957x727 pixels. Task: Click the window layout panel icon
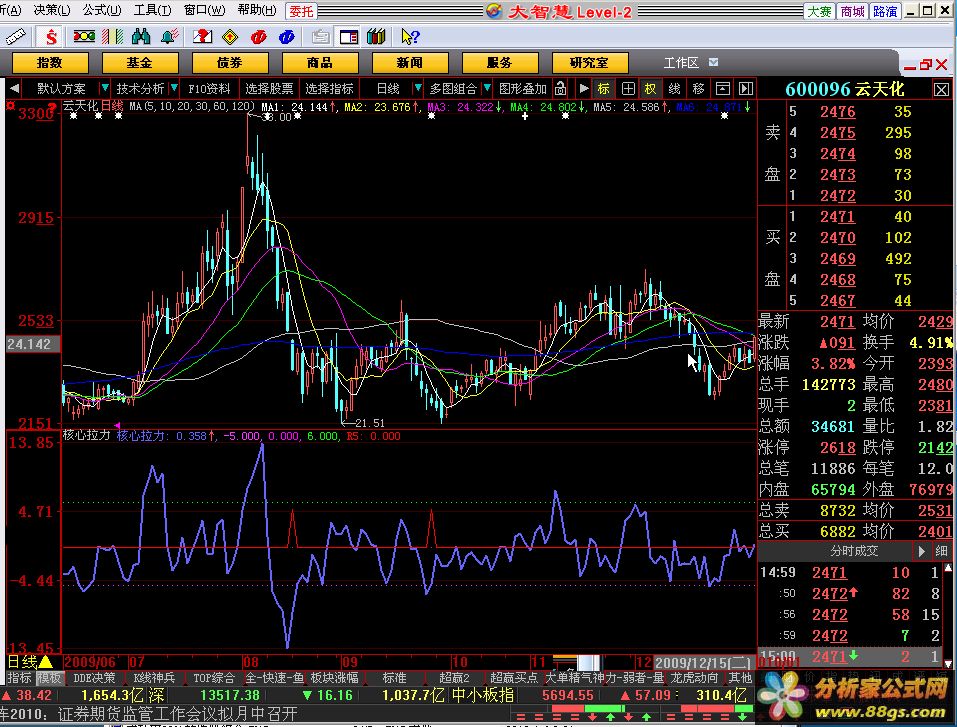click(x=348, y=37)
